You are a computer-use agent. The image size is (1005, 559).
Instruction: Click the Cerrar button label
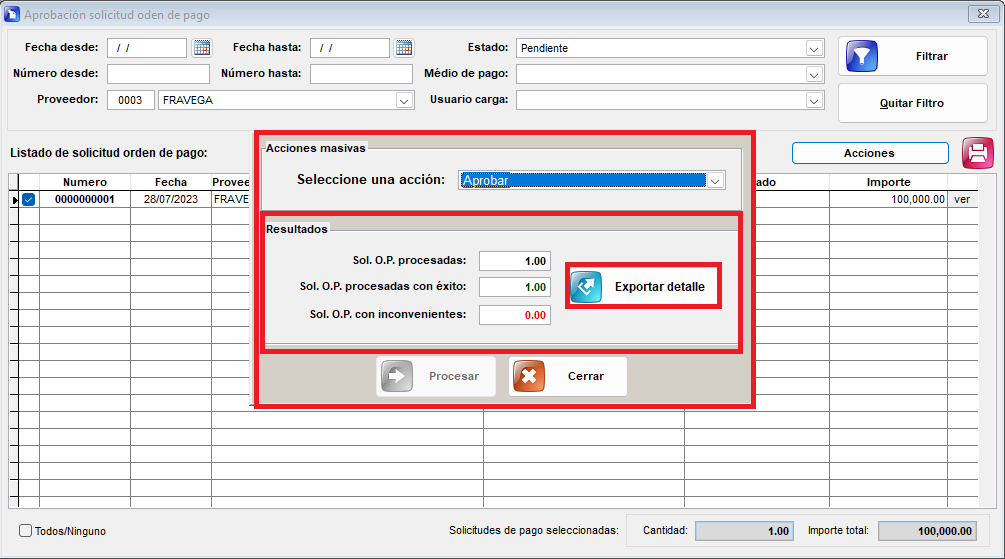click(x=586, y=376)
